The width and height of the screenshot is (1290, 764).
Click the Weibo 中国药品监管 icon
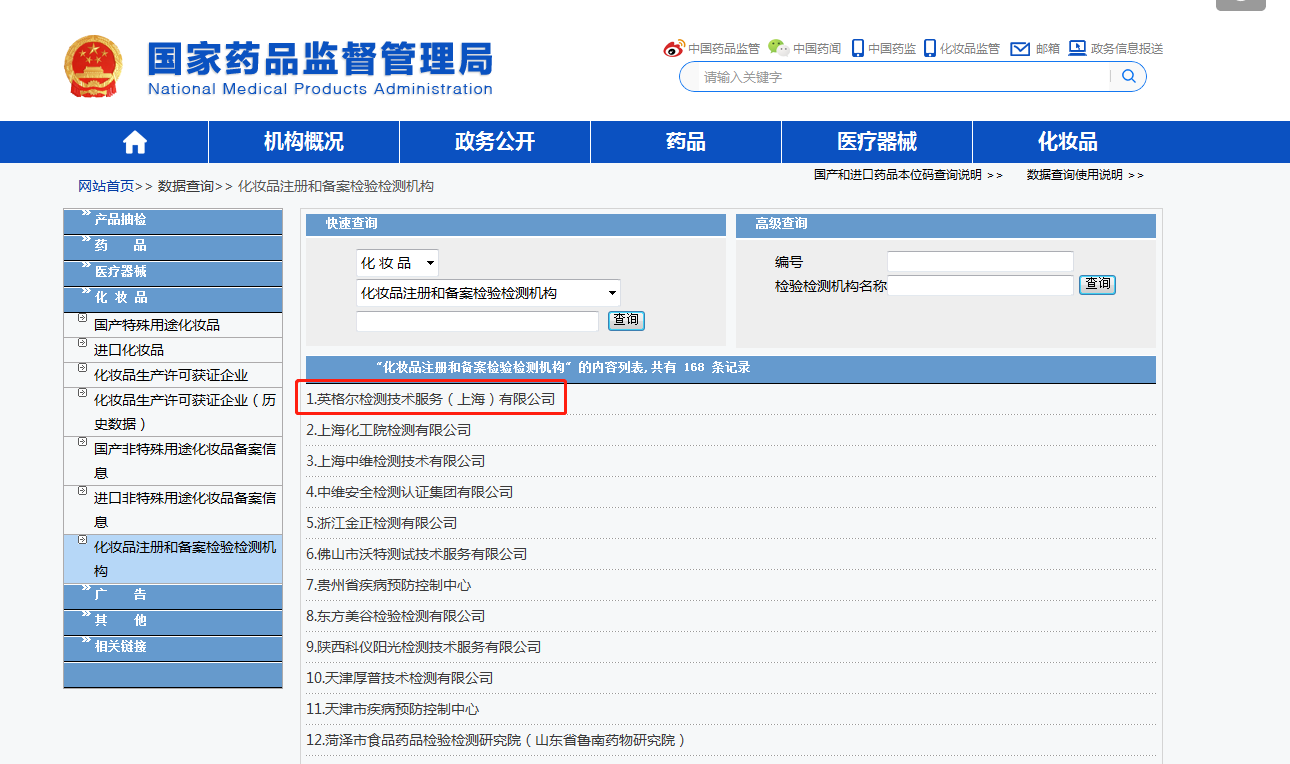[x=674, y=47]
